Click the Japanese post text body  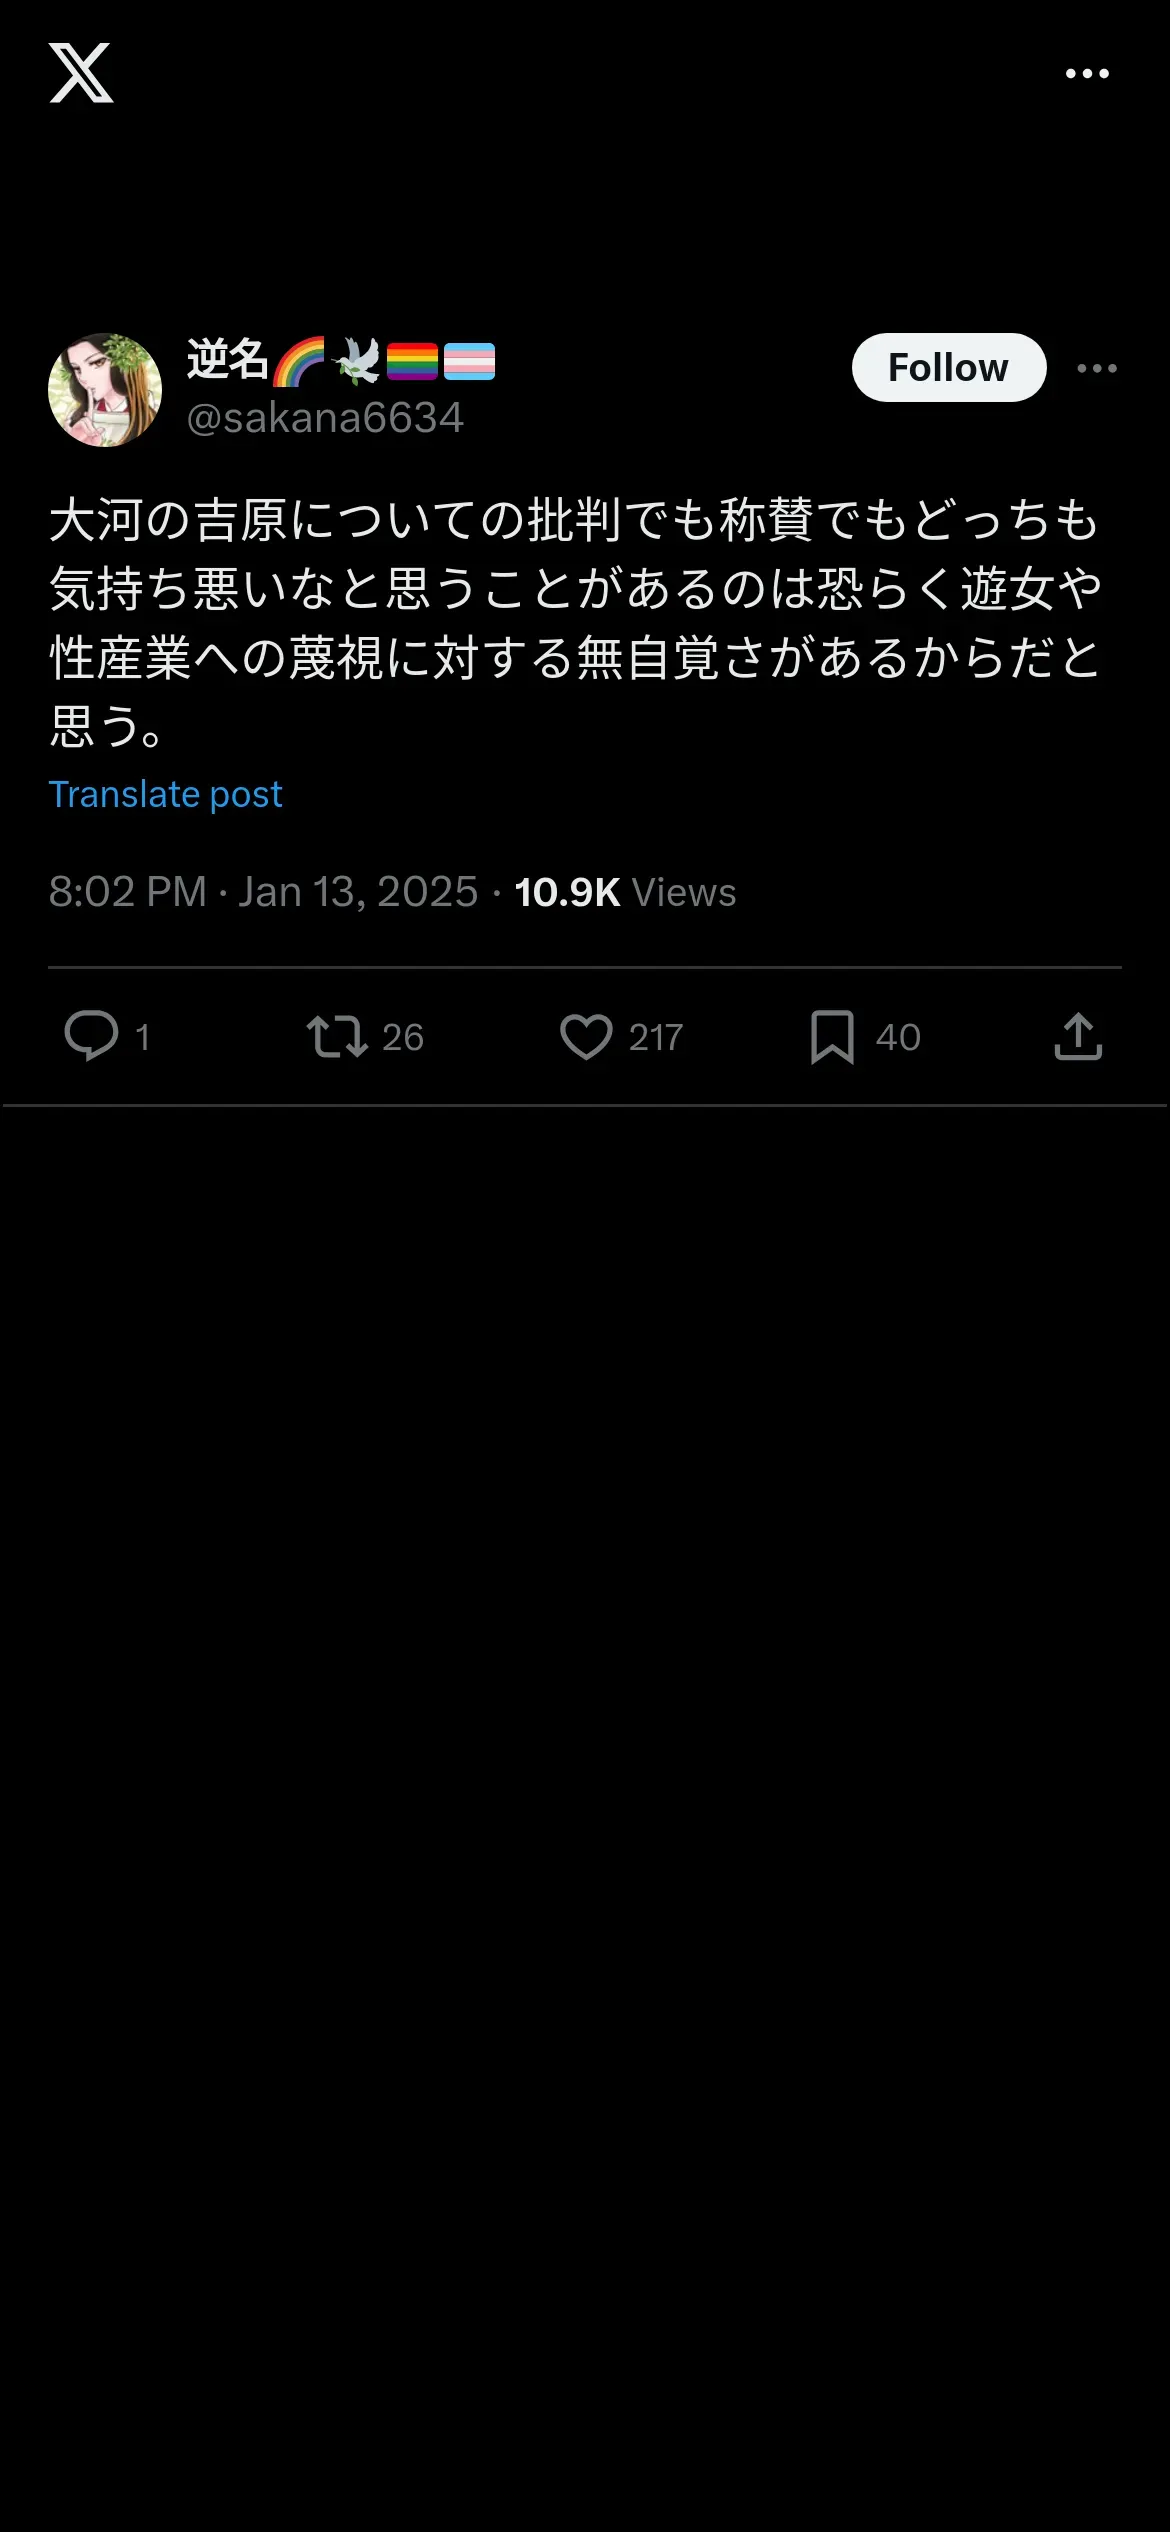tap(575, 622)
